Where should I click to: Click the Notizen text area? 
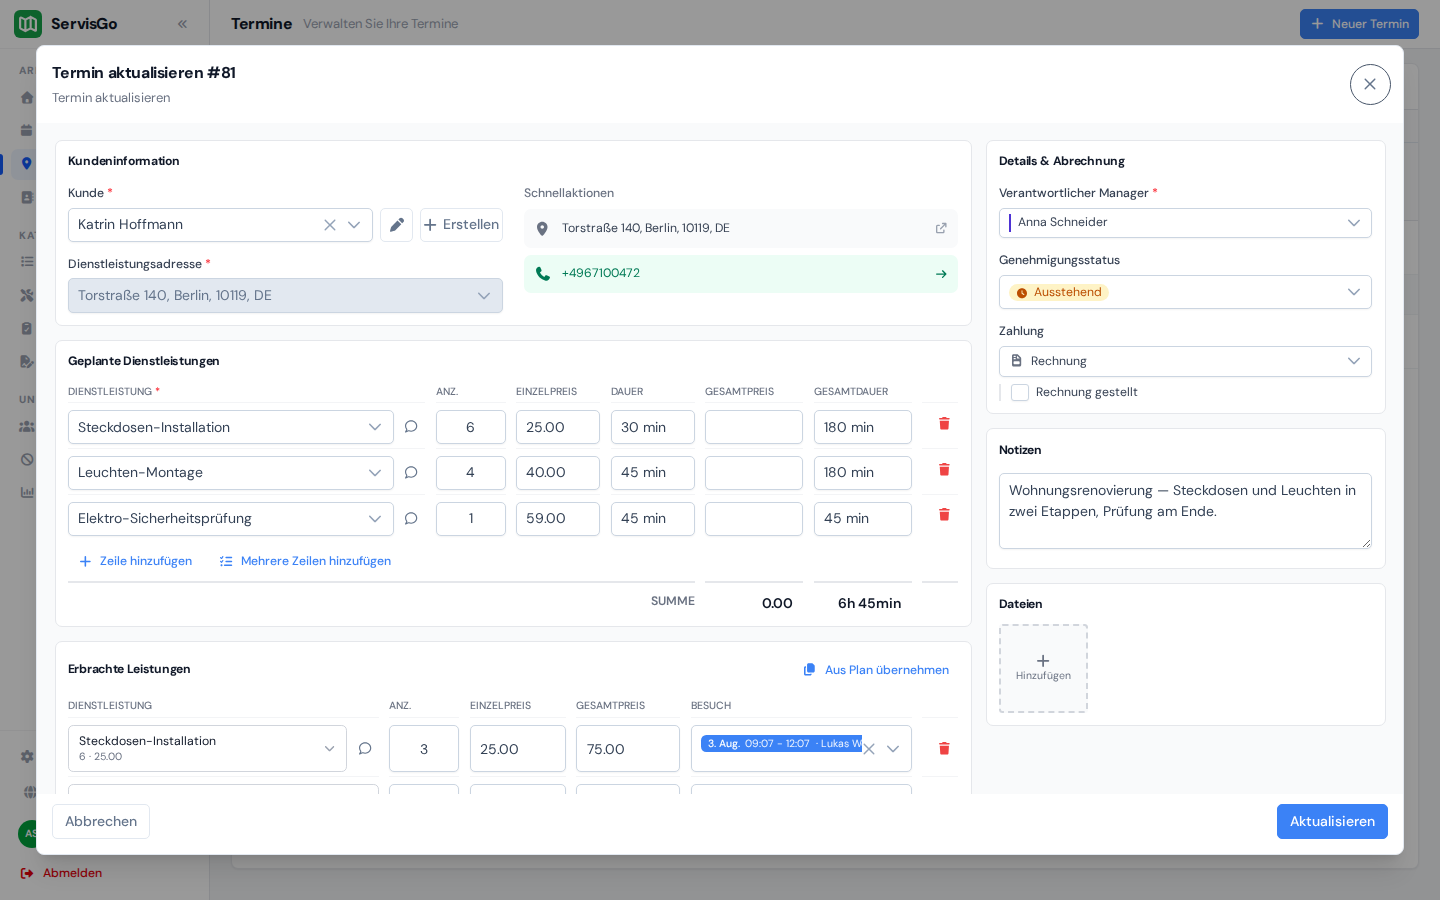1185,511
